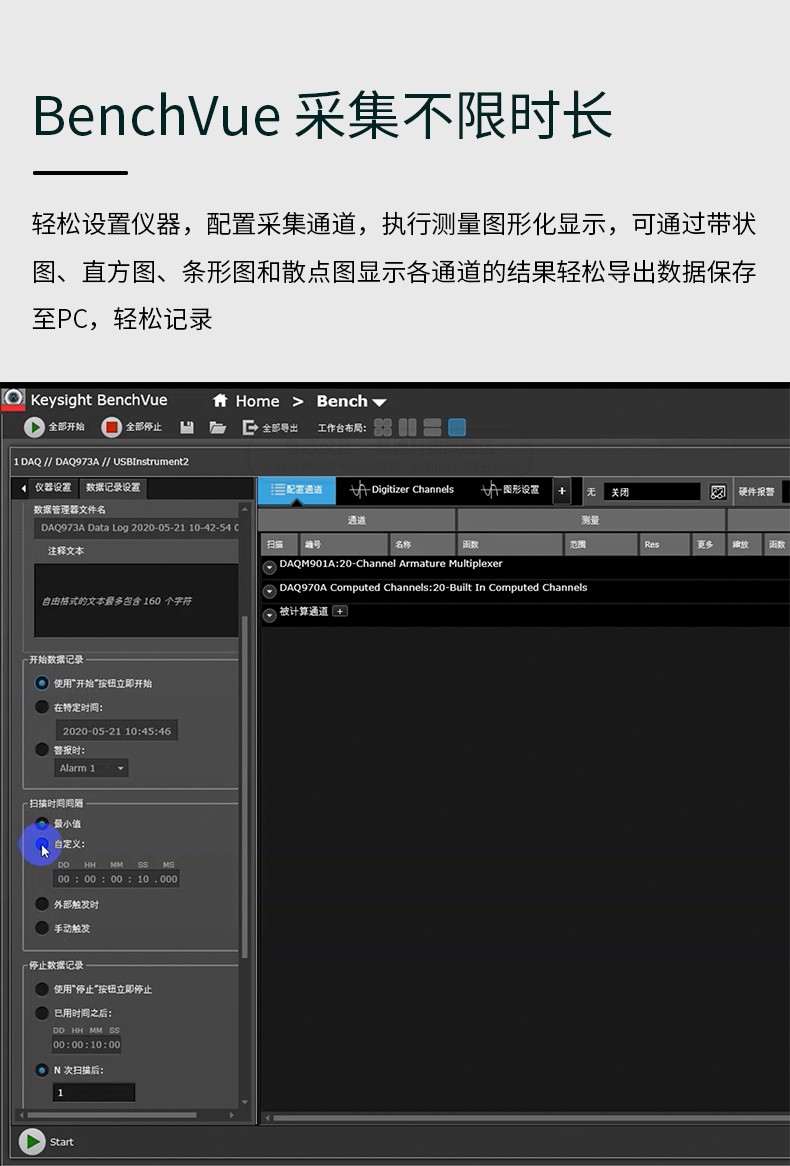Switch to the Digitizer Channels tab
This screenshot has height=1166, width=790.
click(x=402, y=490)
